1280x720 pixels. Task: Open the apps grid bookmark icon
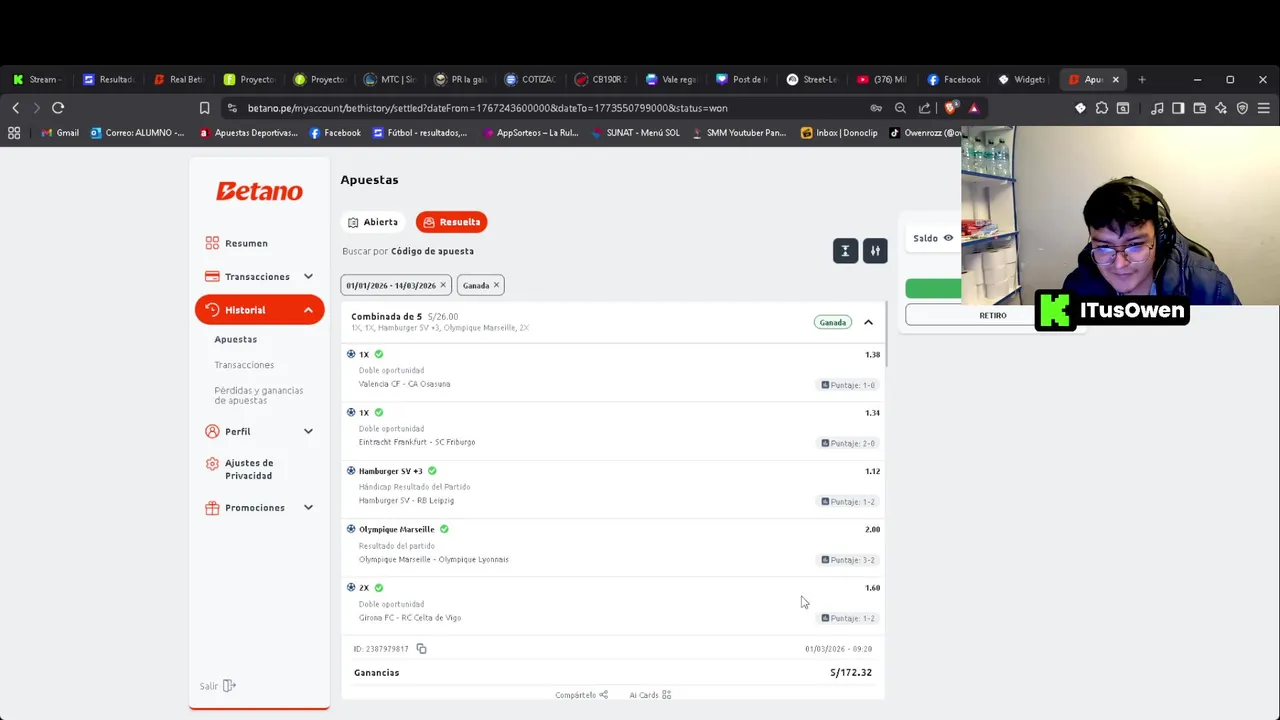14,133
